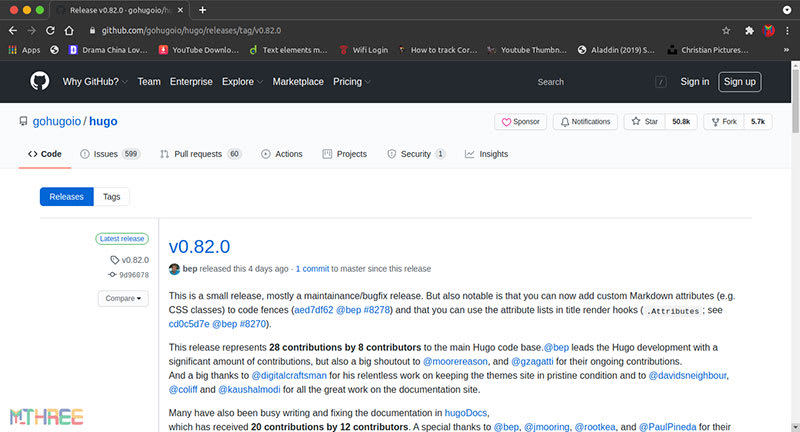Open the 5.7k forks count
Image resolution: width=800 pixels, height=432 pixels.
[758, 122]
